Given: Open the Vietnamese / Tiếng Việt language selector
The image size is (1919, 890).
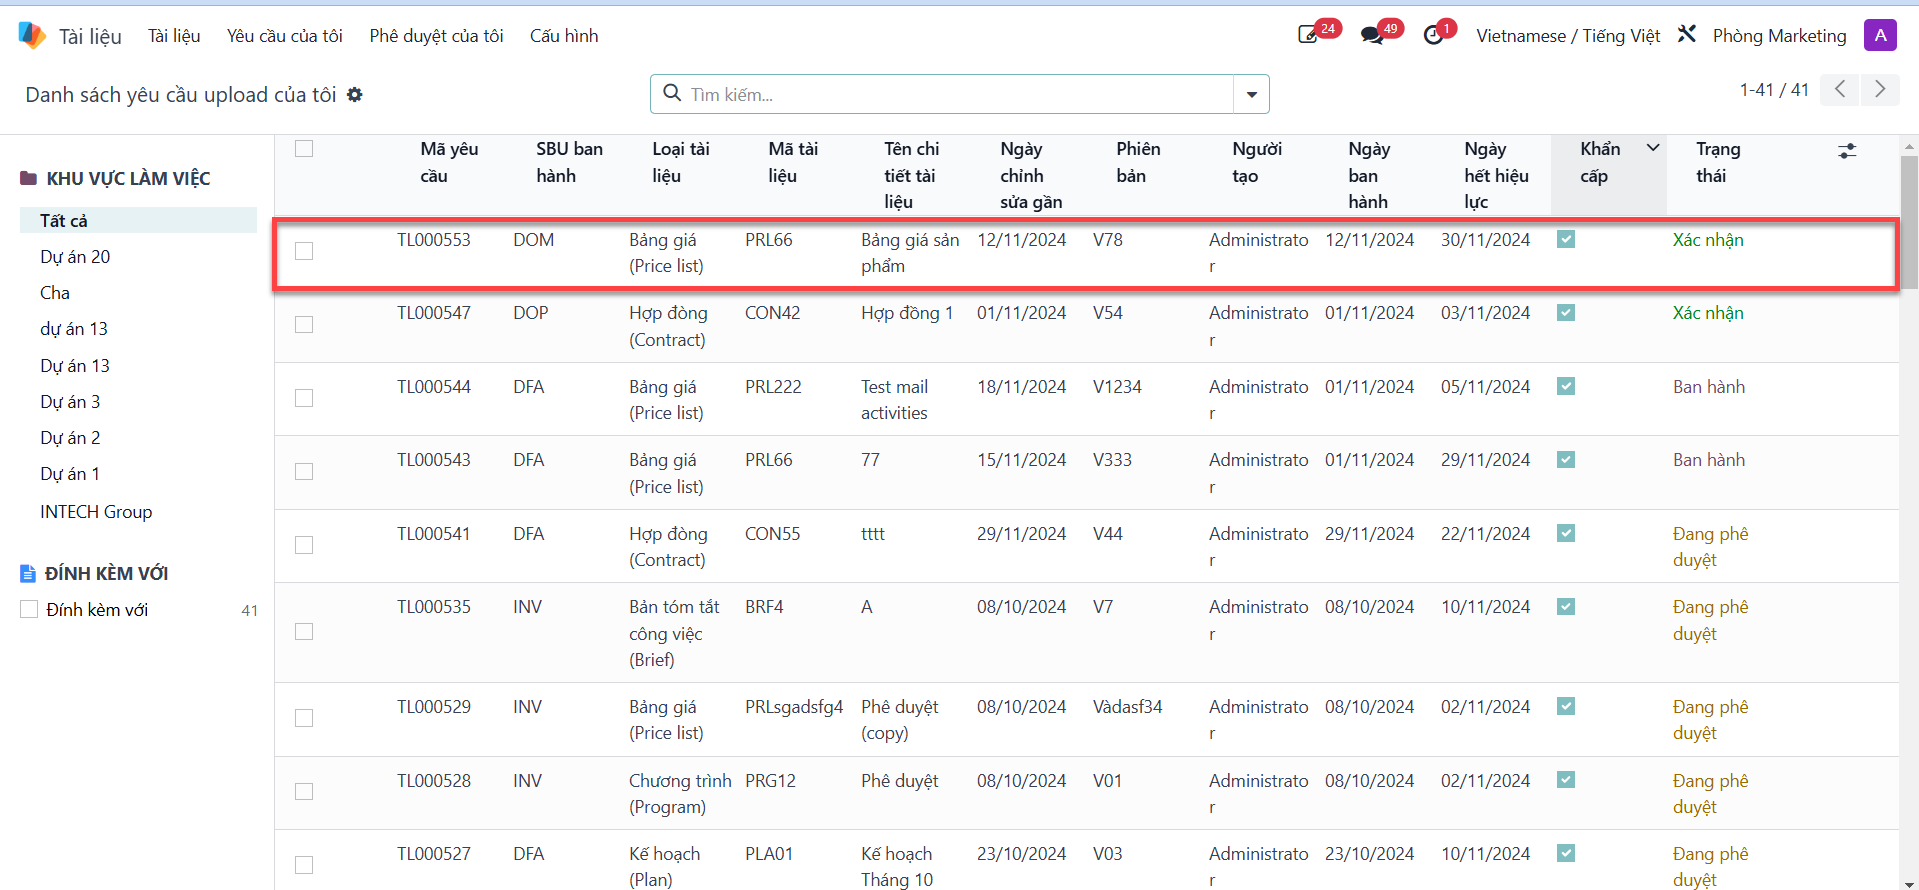Looking at the screenshot, I should 1568,36.
